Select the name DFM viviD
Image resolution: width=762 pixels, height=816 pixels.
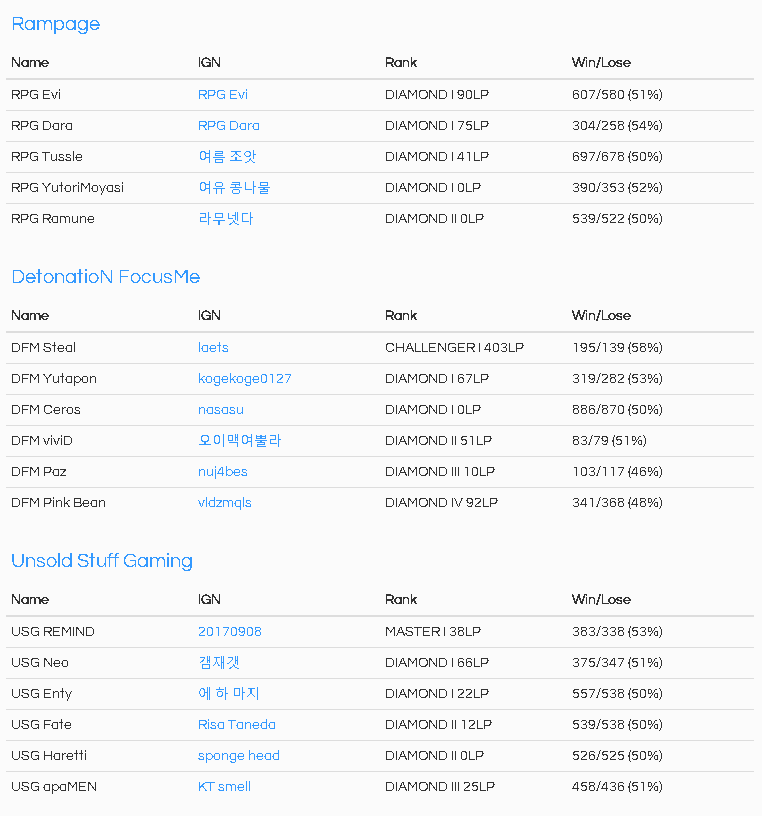(42, 441)
